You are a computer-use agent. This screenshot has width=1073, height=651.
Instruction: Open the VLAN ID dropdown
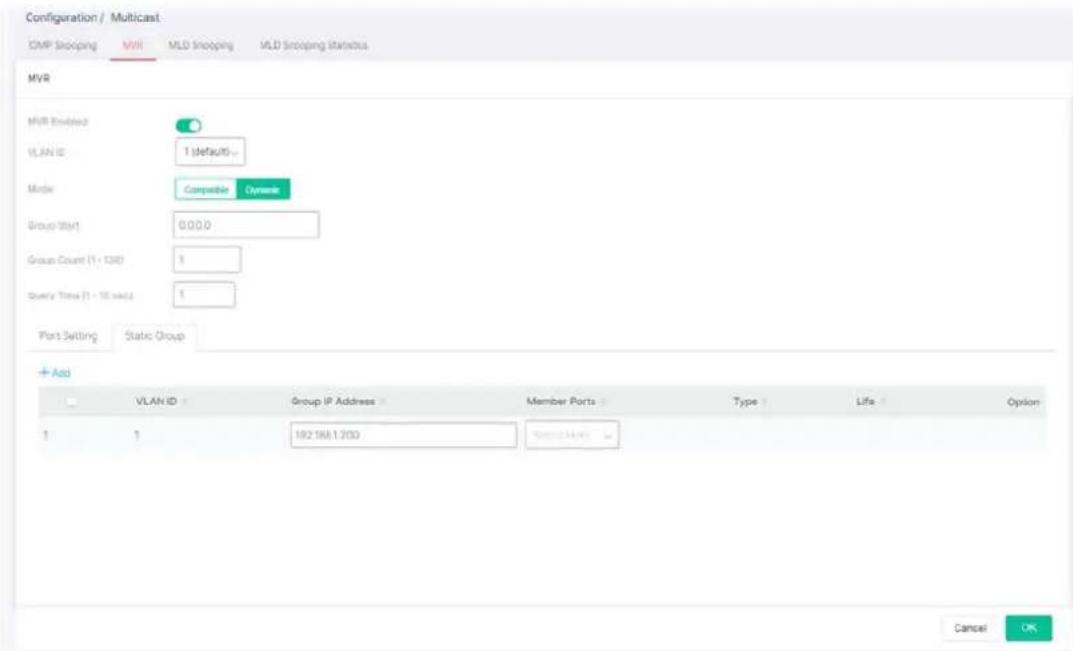pyautogui.click(x=210, y=151)
